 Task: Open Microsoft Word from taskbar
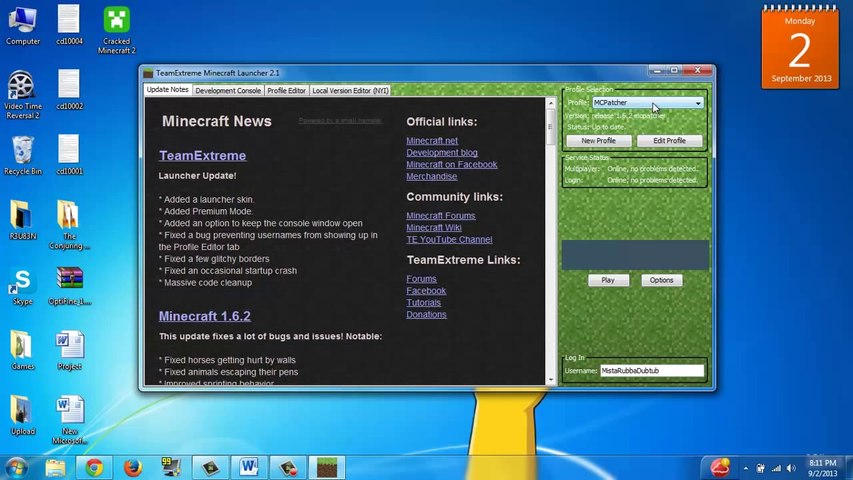pos(249,467)
